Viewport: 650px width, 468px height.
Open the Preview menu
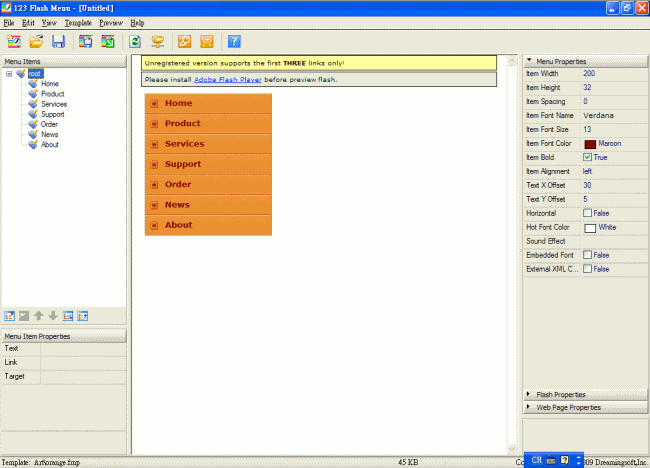[110, 22]
